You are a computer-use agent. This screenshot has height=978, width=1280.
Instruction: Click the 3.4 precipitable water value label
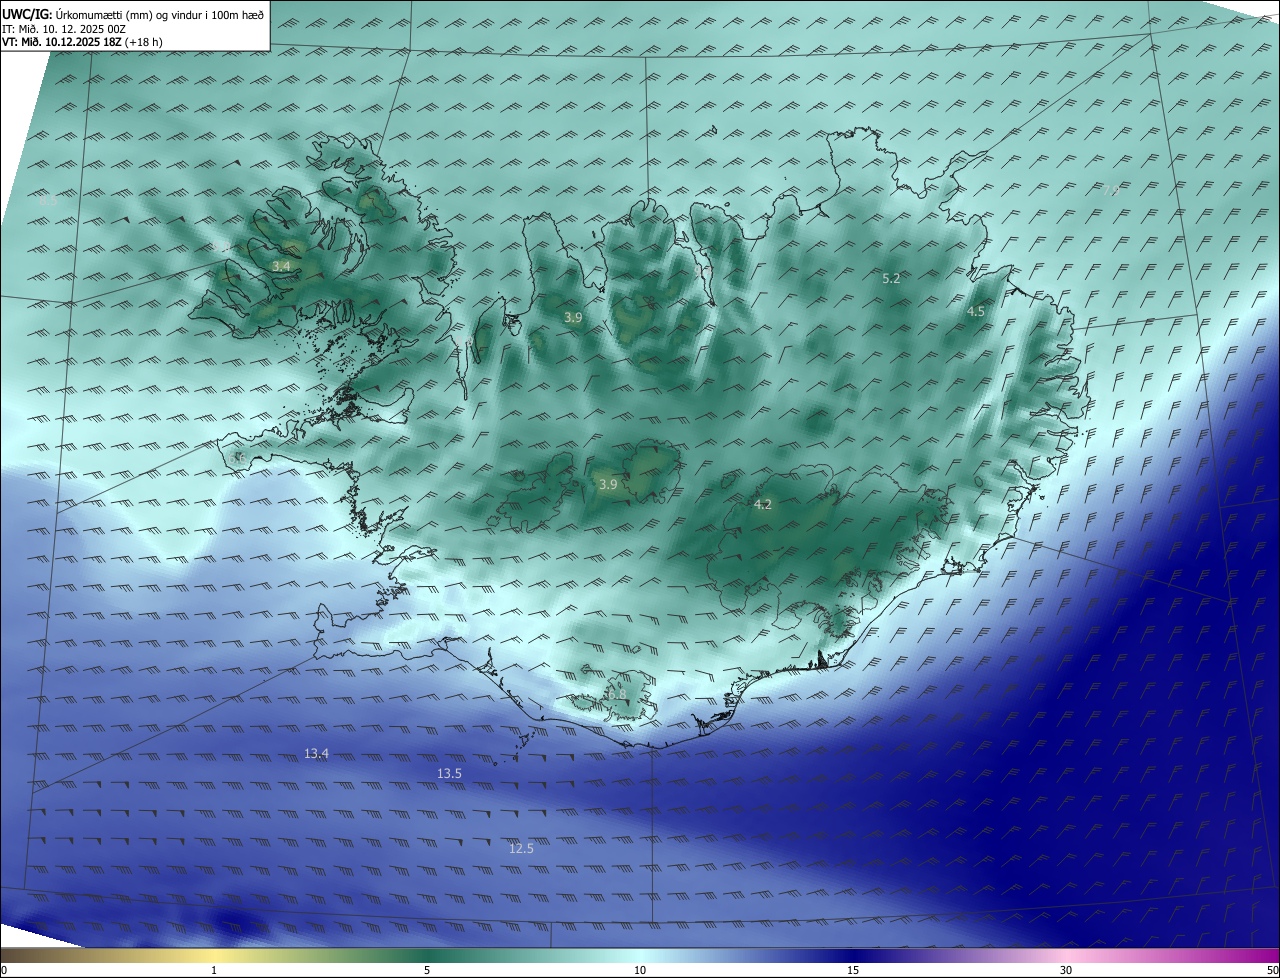click(x=281, y=266)
